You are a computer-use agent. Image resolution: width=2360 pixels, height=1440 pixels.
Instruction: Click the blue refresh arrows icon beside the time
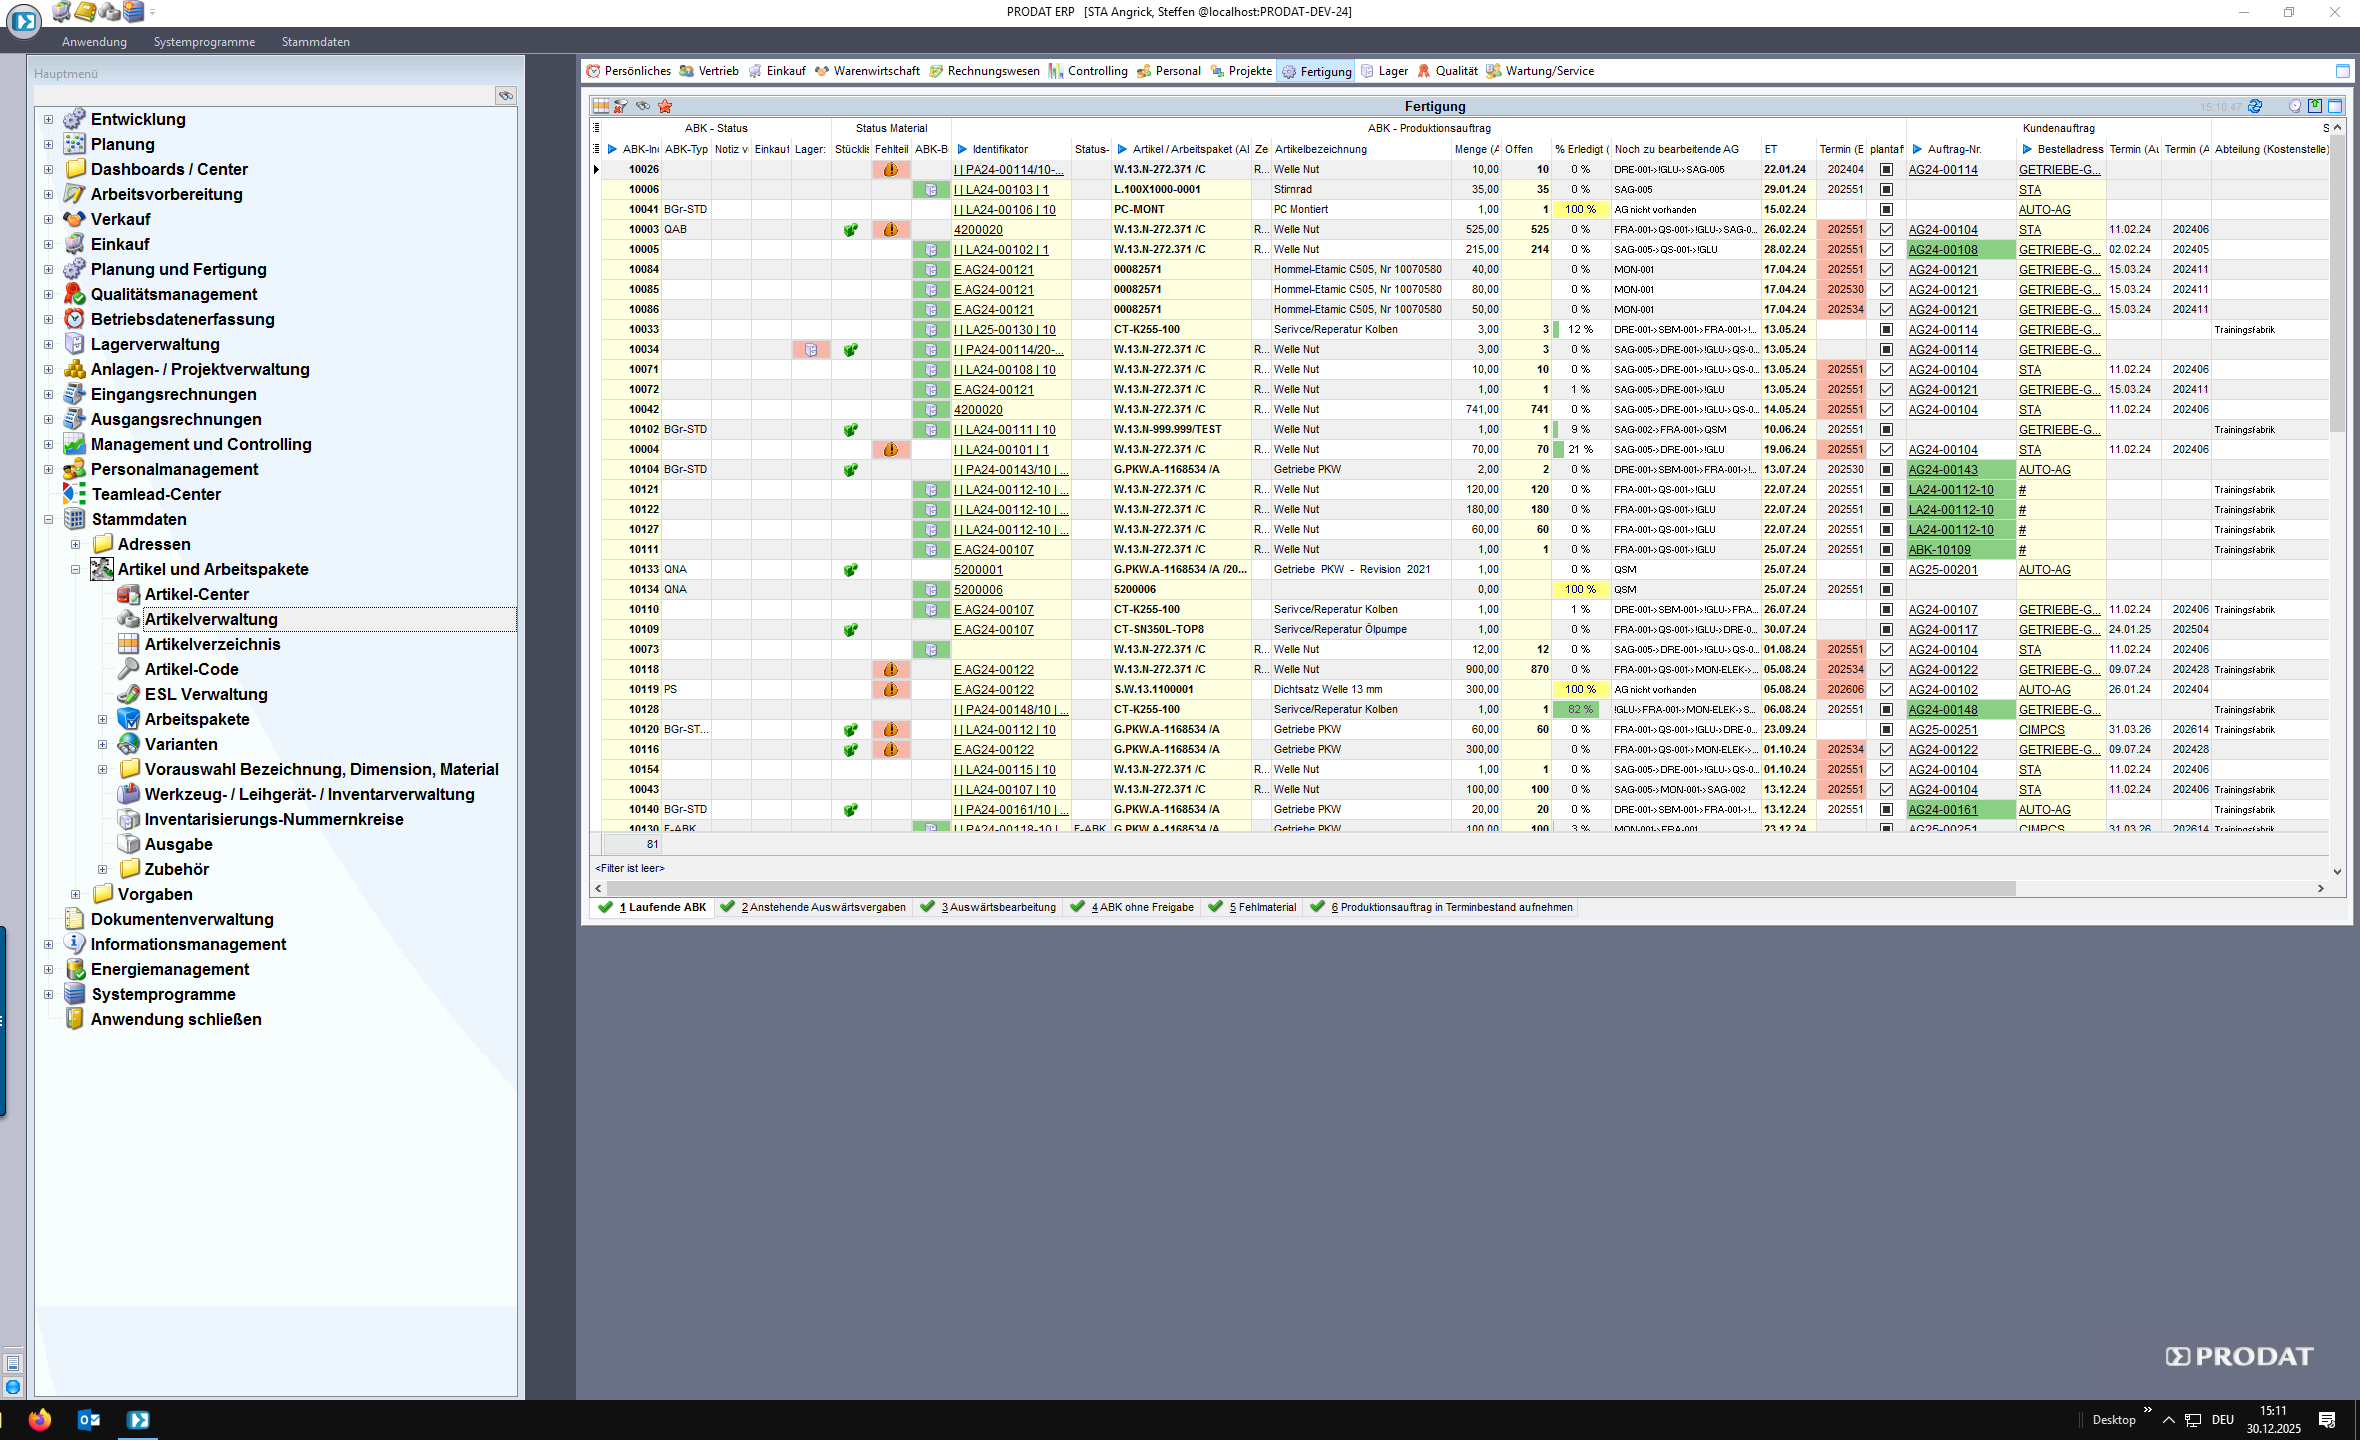click(x=2255, y=106)
